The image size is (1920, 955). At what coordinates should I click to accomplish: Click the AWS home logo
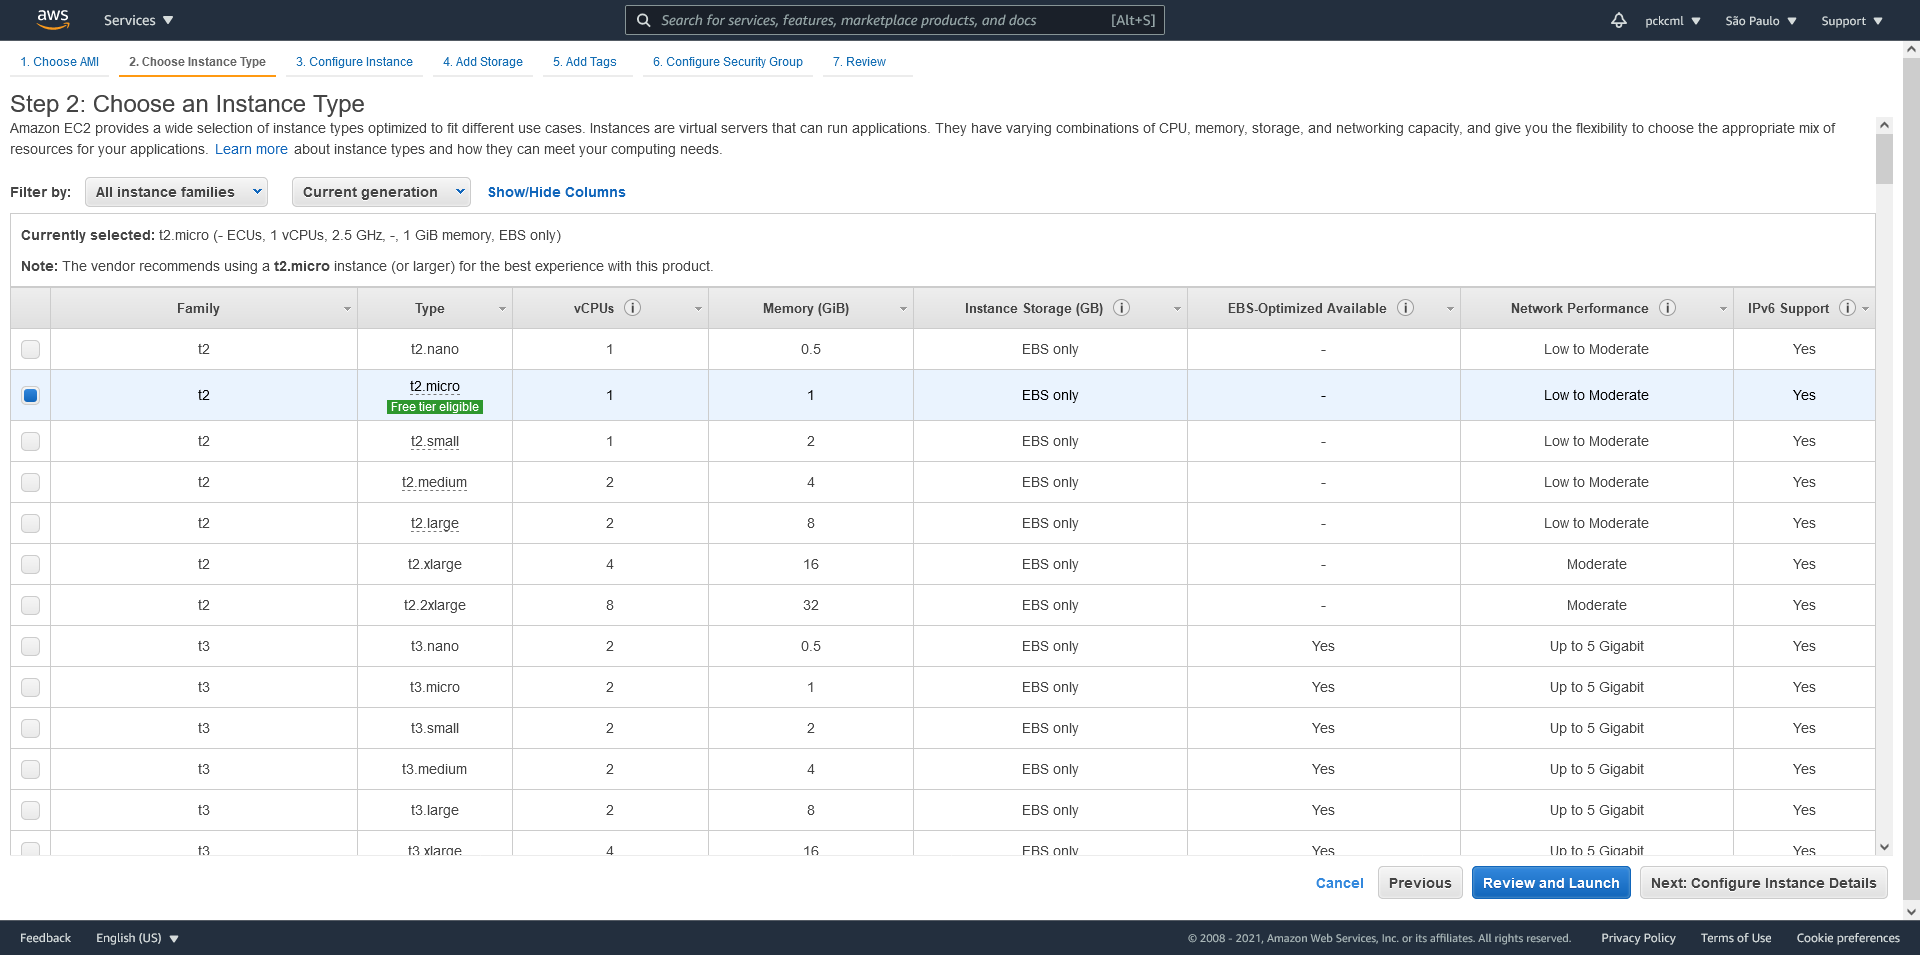click(53, 19)
